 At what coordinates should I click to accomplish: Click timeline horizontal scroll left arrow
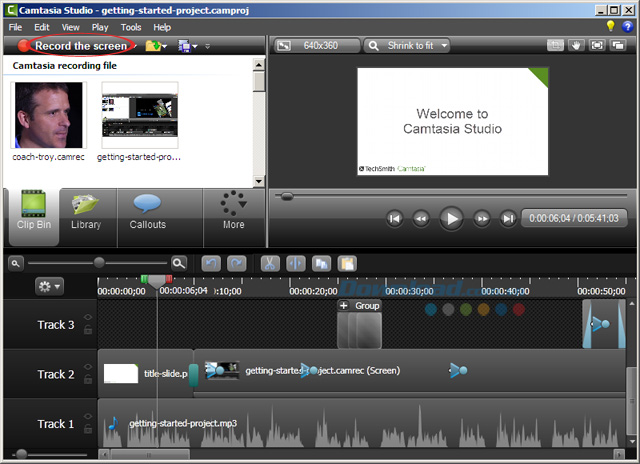click(105, 454)
